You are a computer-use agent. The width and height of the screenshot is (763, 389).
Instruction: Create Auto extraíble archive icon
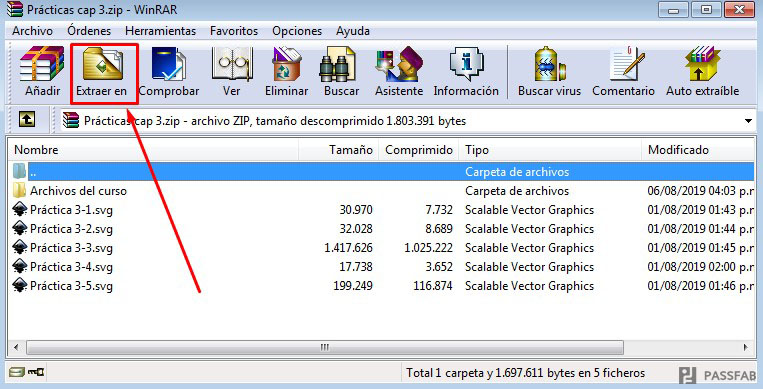(x=702, y=64)
